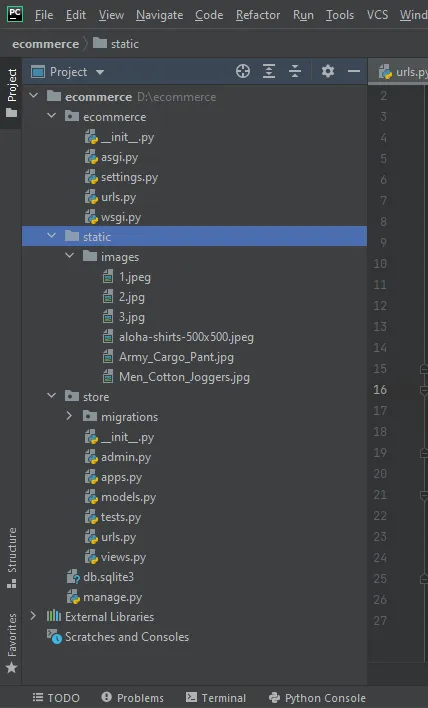This screenshot has height=708, width=428.
Task: Click the asgi.py Python file icon
Action: (91, 157)
